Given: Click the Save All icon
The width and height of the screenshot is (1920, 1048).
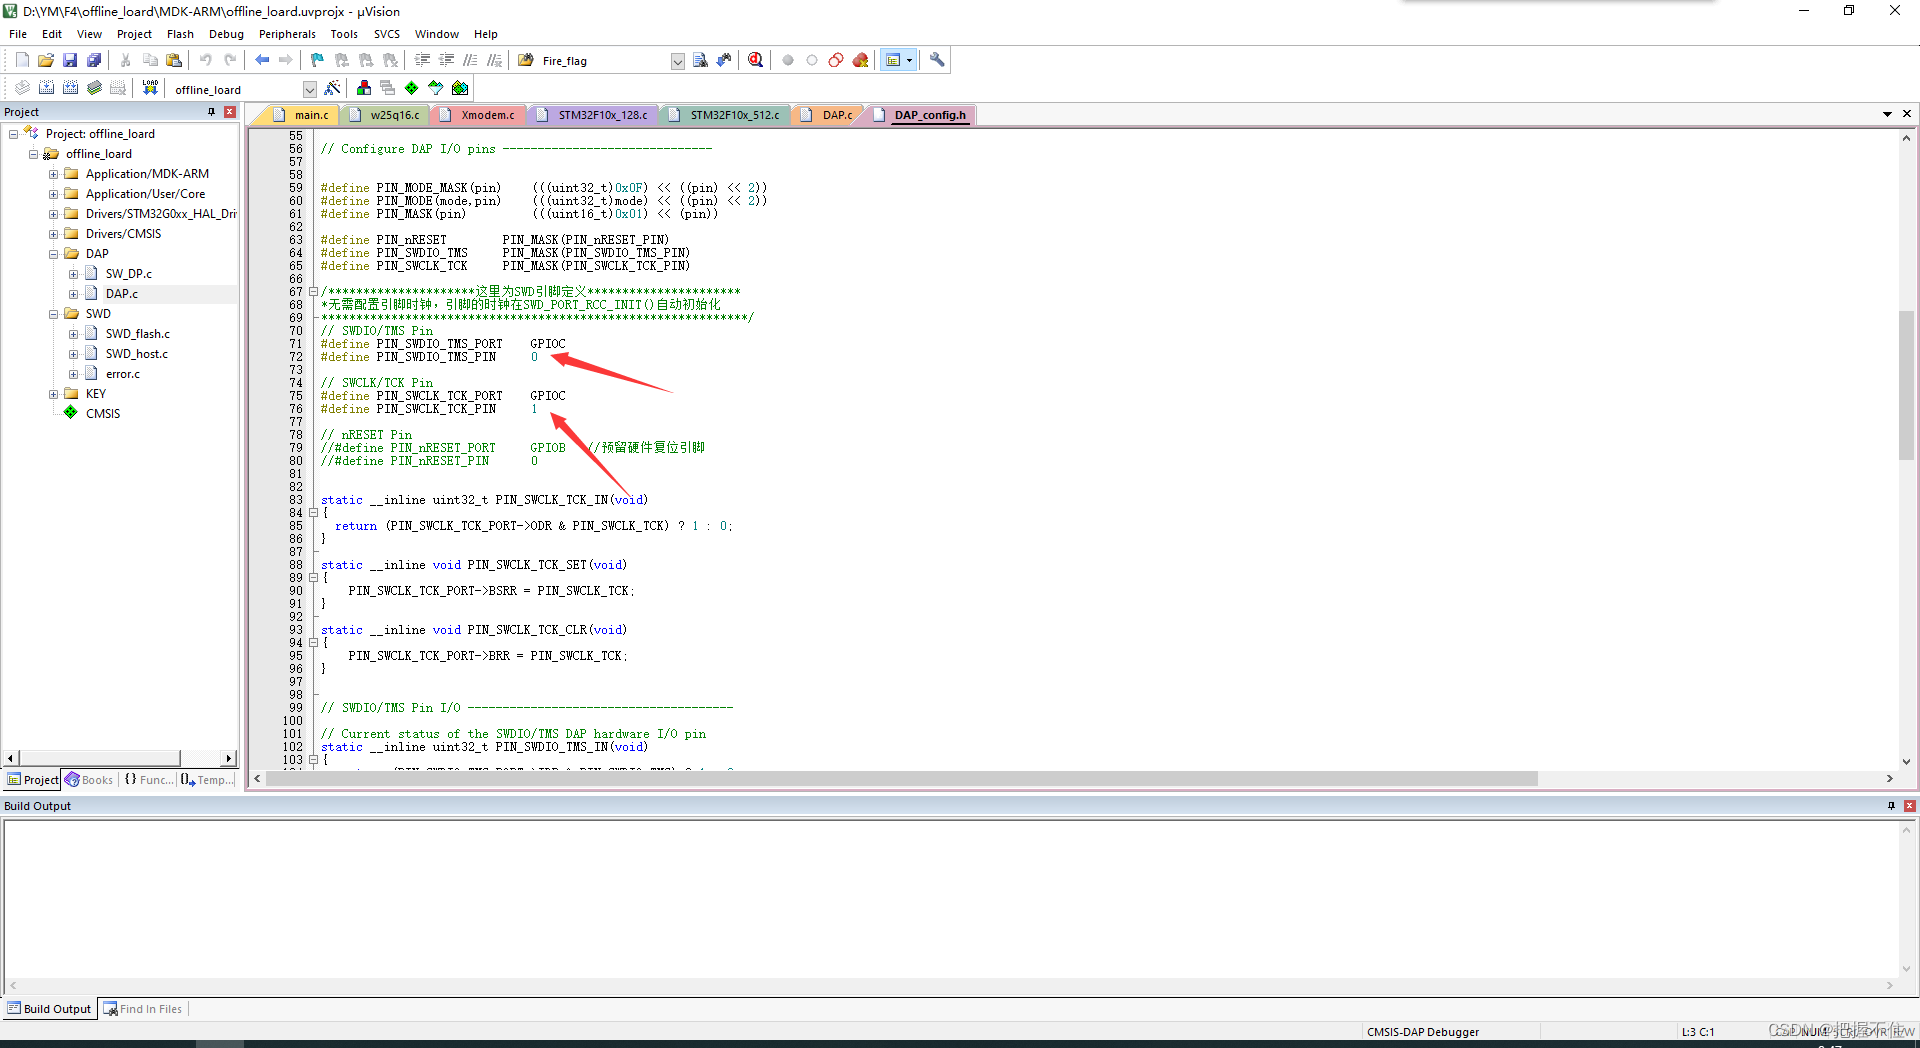Looking at the screenshot, I should pos(94,60).
